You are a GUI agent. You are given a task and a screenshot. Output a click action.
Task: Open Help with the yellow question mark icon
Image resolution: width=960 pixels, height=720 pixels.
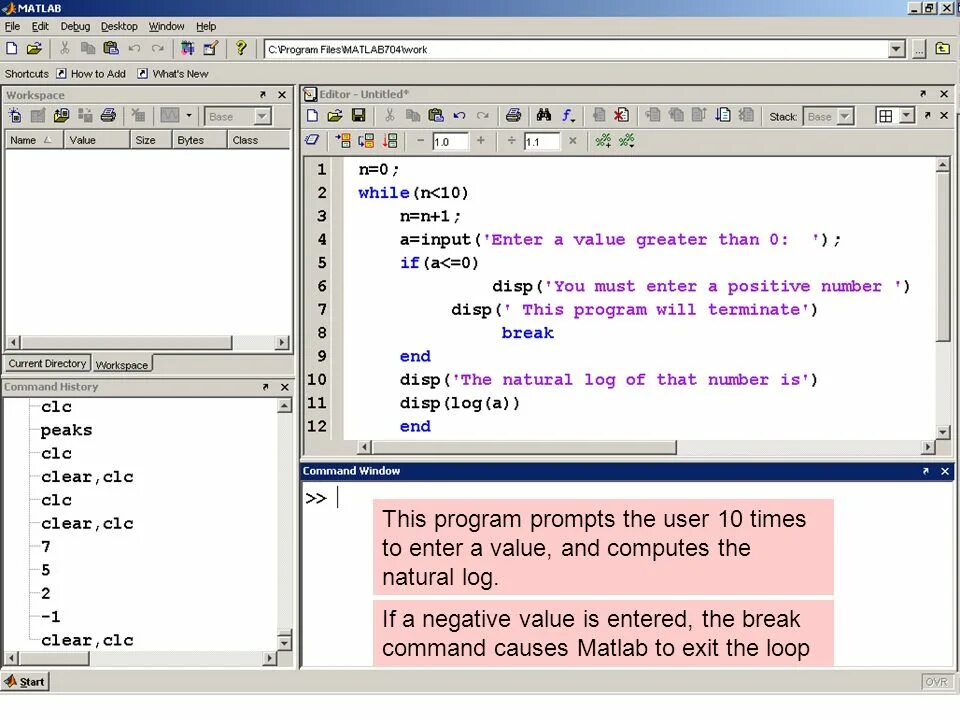click(241, 48)
